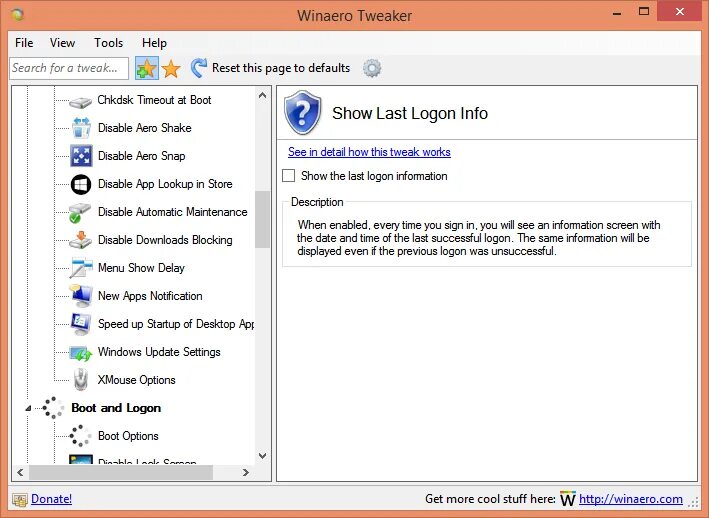Click the Menu Show Delay icon

pyautogui.click(x=81, y=268)
